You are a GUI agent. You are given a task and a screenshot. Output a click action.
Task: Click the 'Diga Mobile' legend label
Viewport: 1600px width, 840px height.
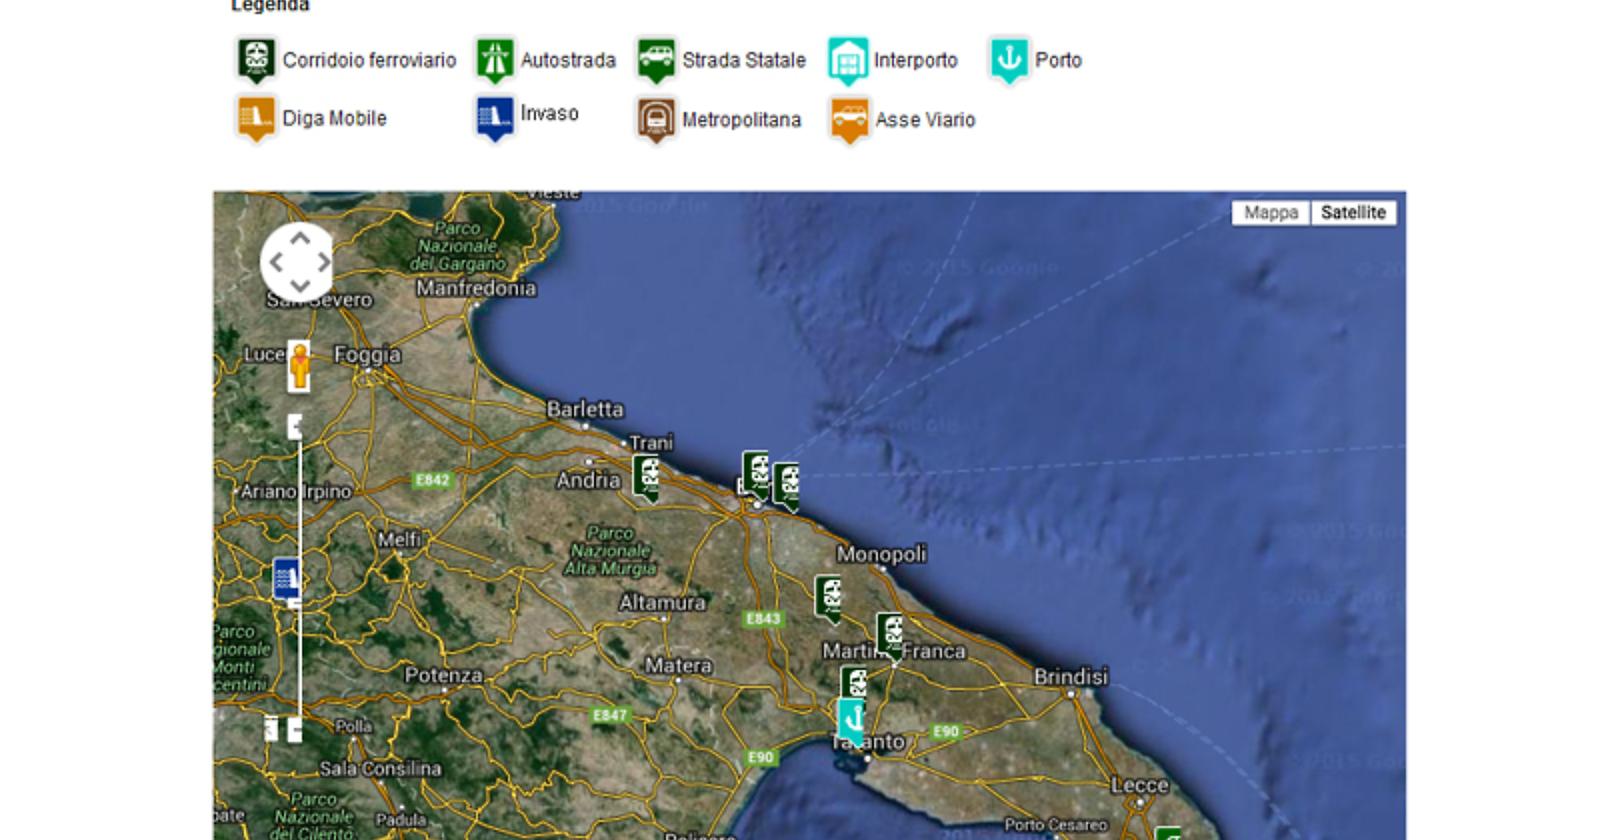[334, 118]
